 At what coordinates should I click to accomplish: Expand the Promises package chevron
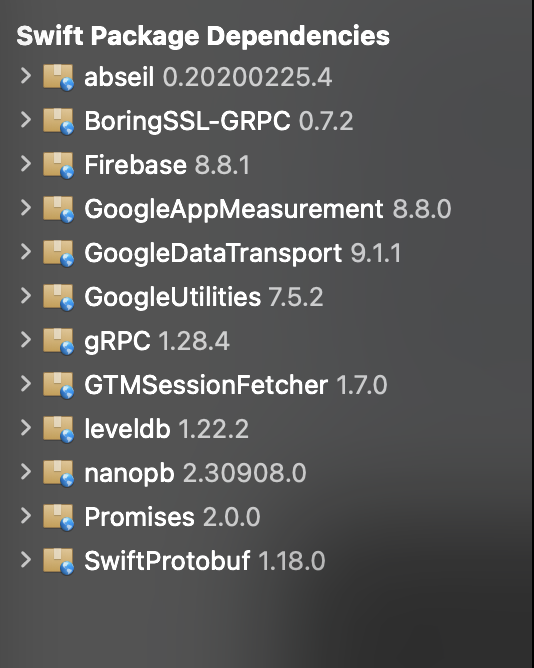(x=26, y=515)
